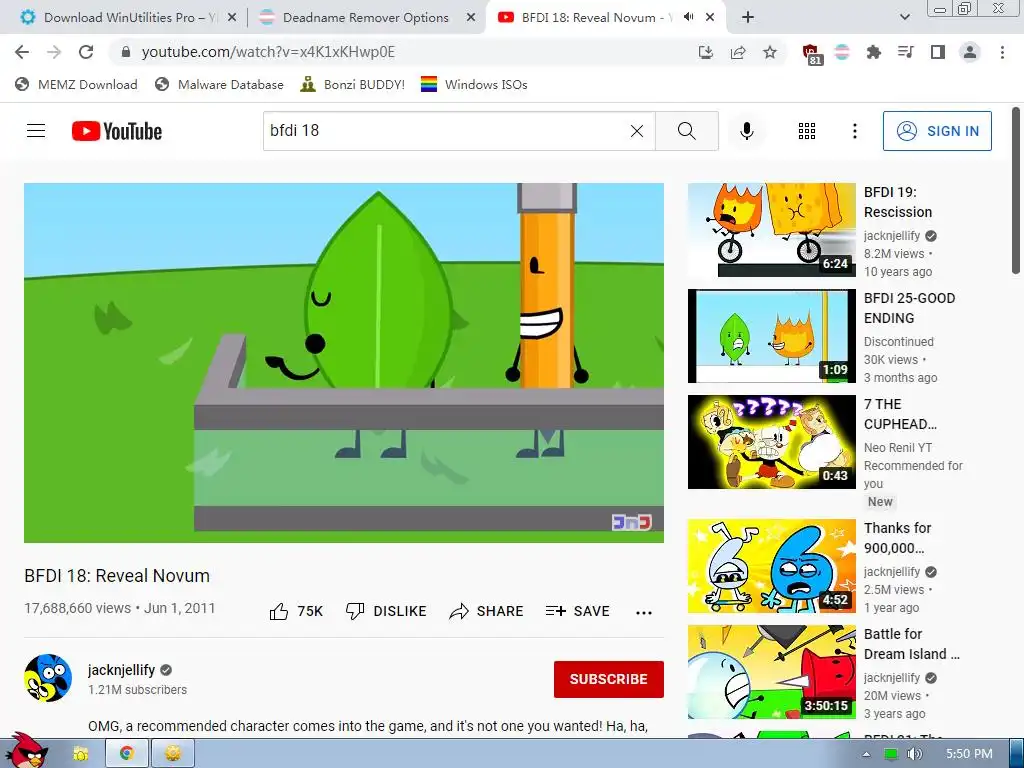Search with your voice microphone icon

(x=746, y=131)
